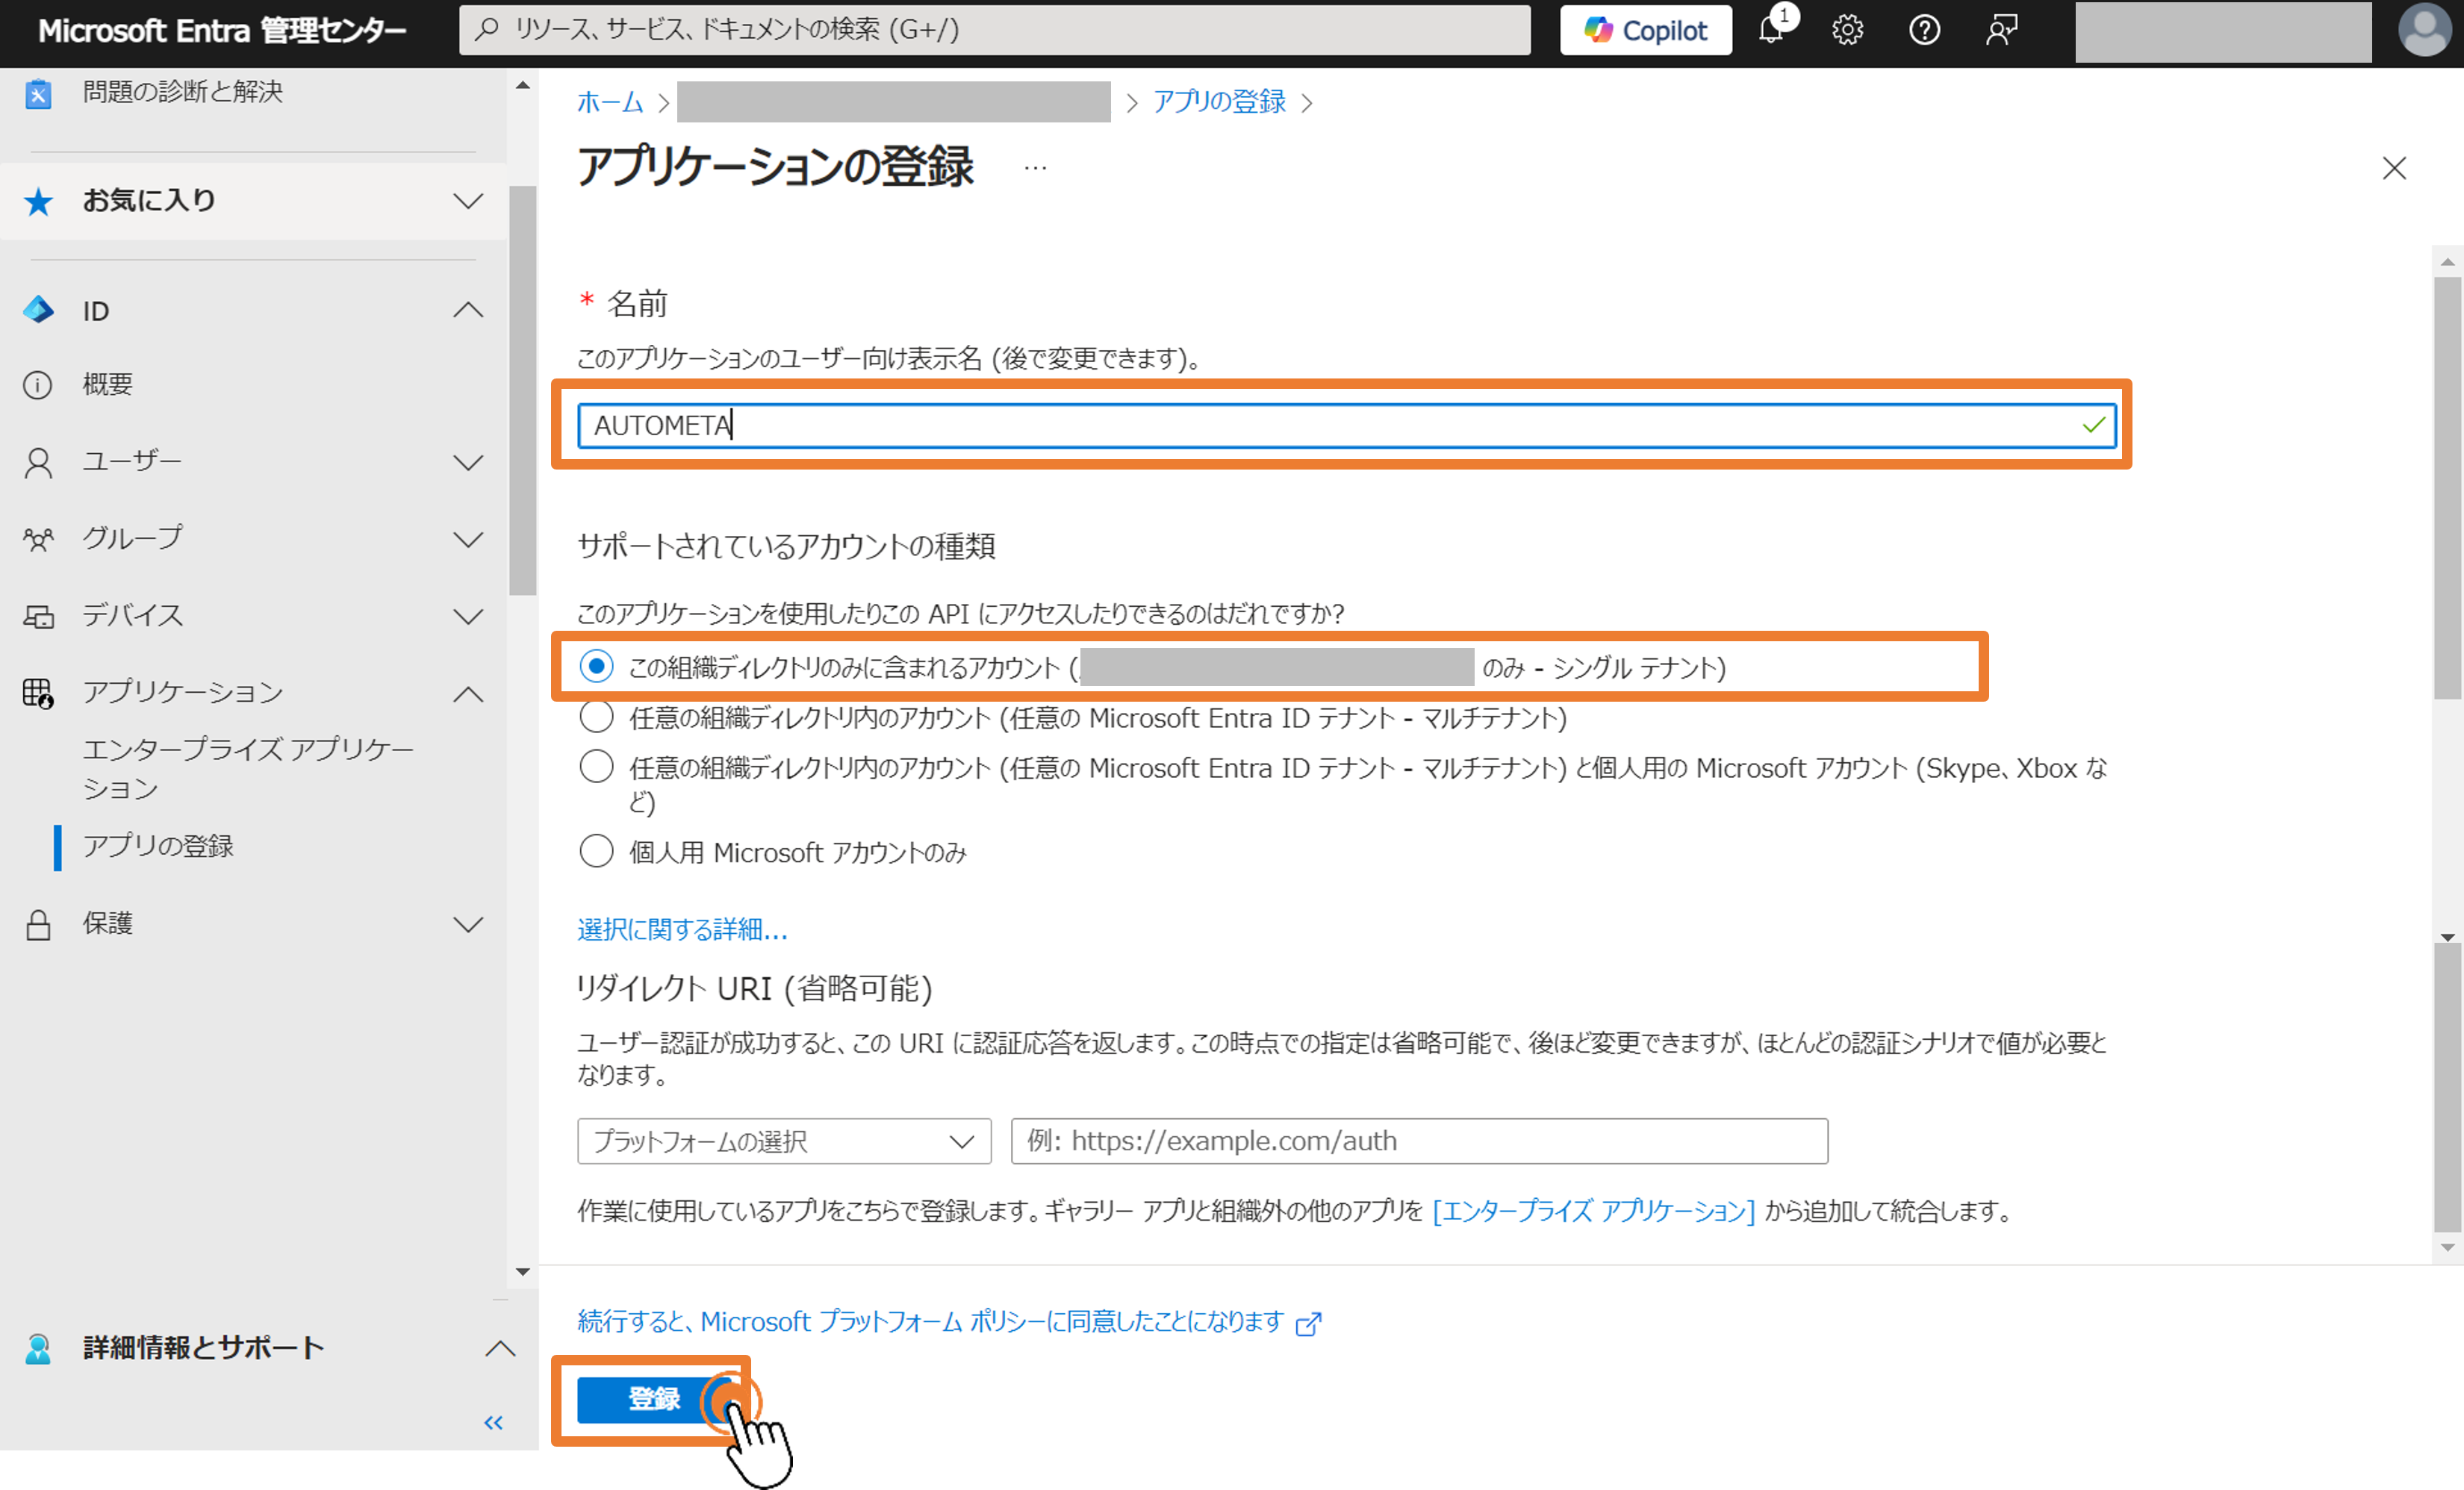Image resolution: width=2464 pixels, height=1490 pixels.
Task: Collapse the 詳細情報とサポート chevron
Action: (500, 1349)
